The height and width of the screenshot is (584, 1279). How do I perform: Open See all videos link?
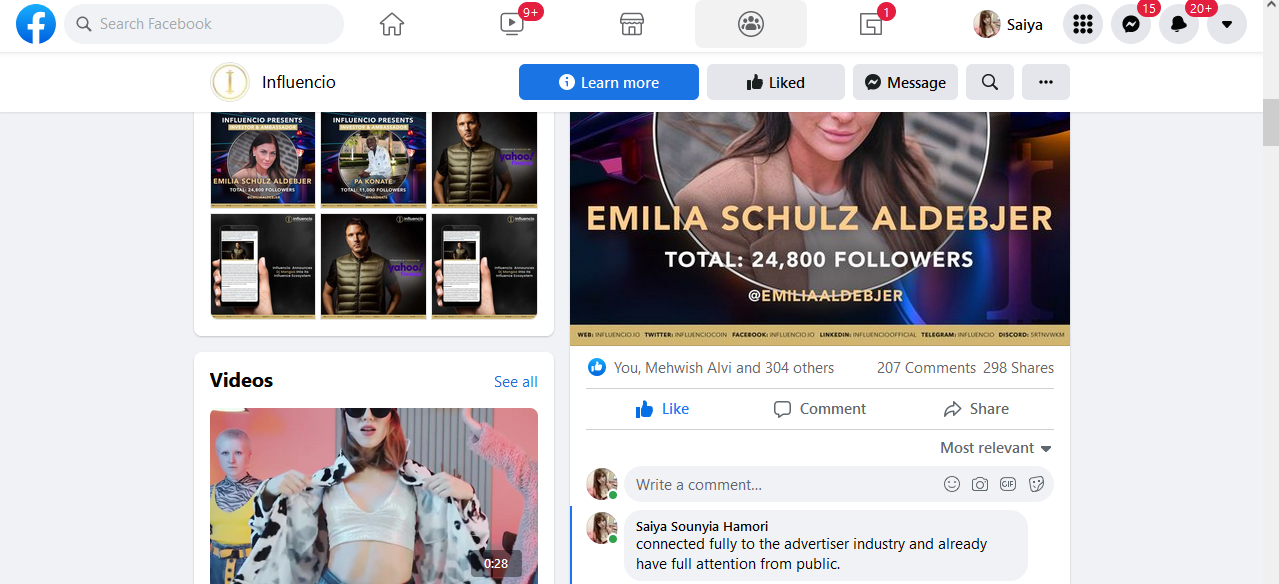pyautogui.click(x=516, y=382)
